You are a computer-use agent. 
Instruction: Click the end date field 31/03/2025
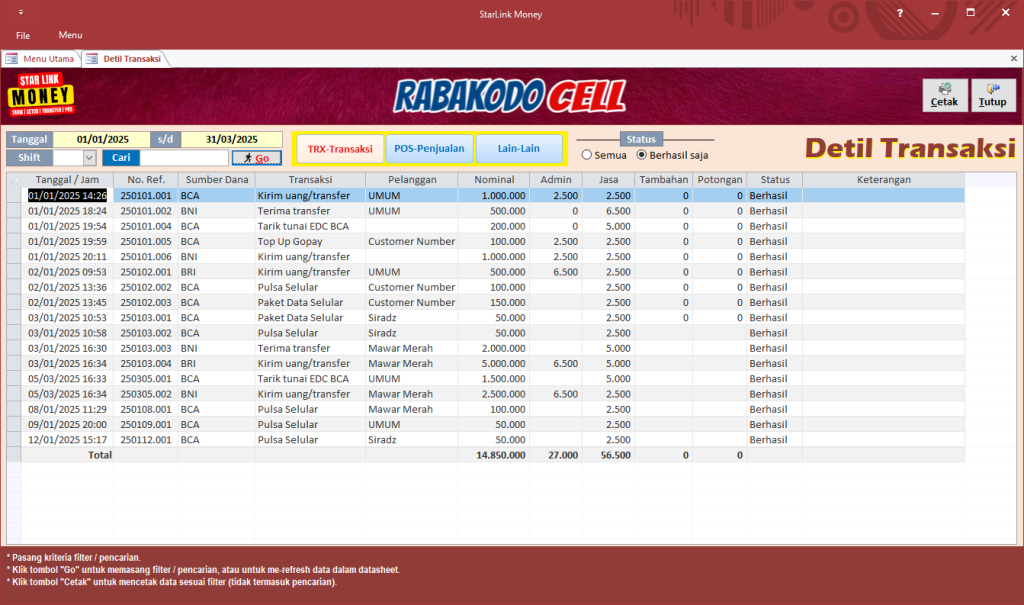pos(232,139)
